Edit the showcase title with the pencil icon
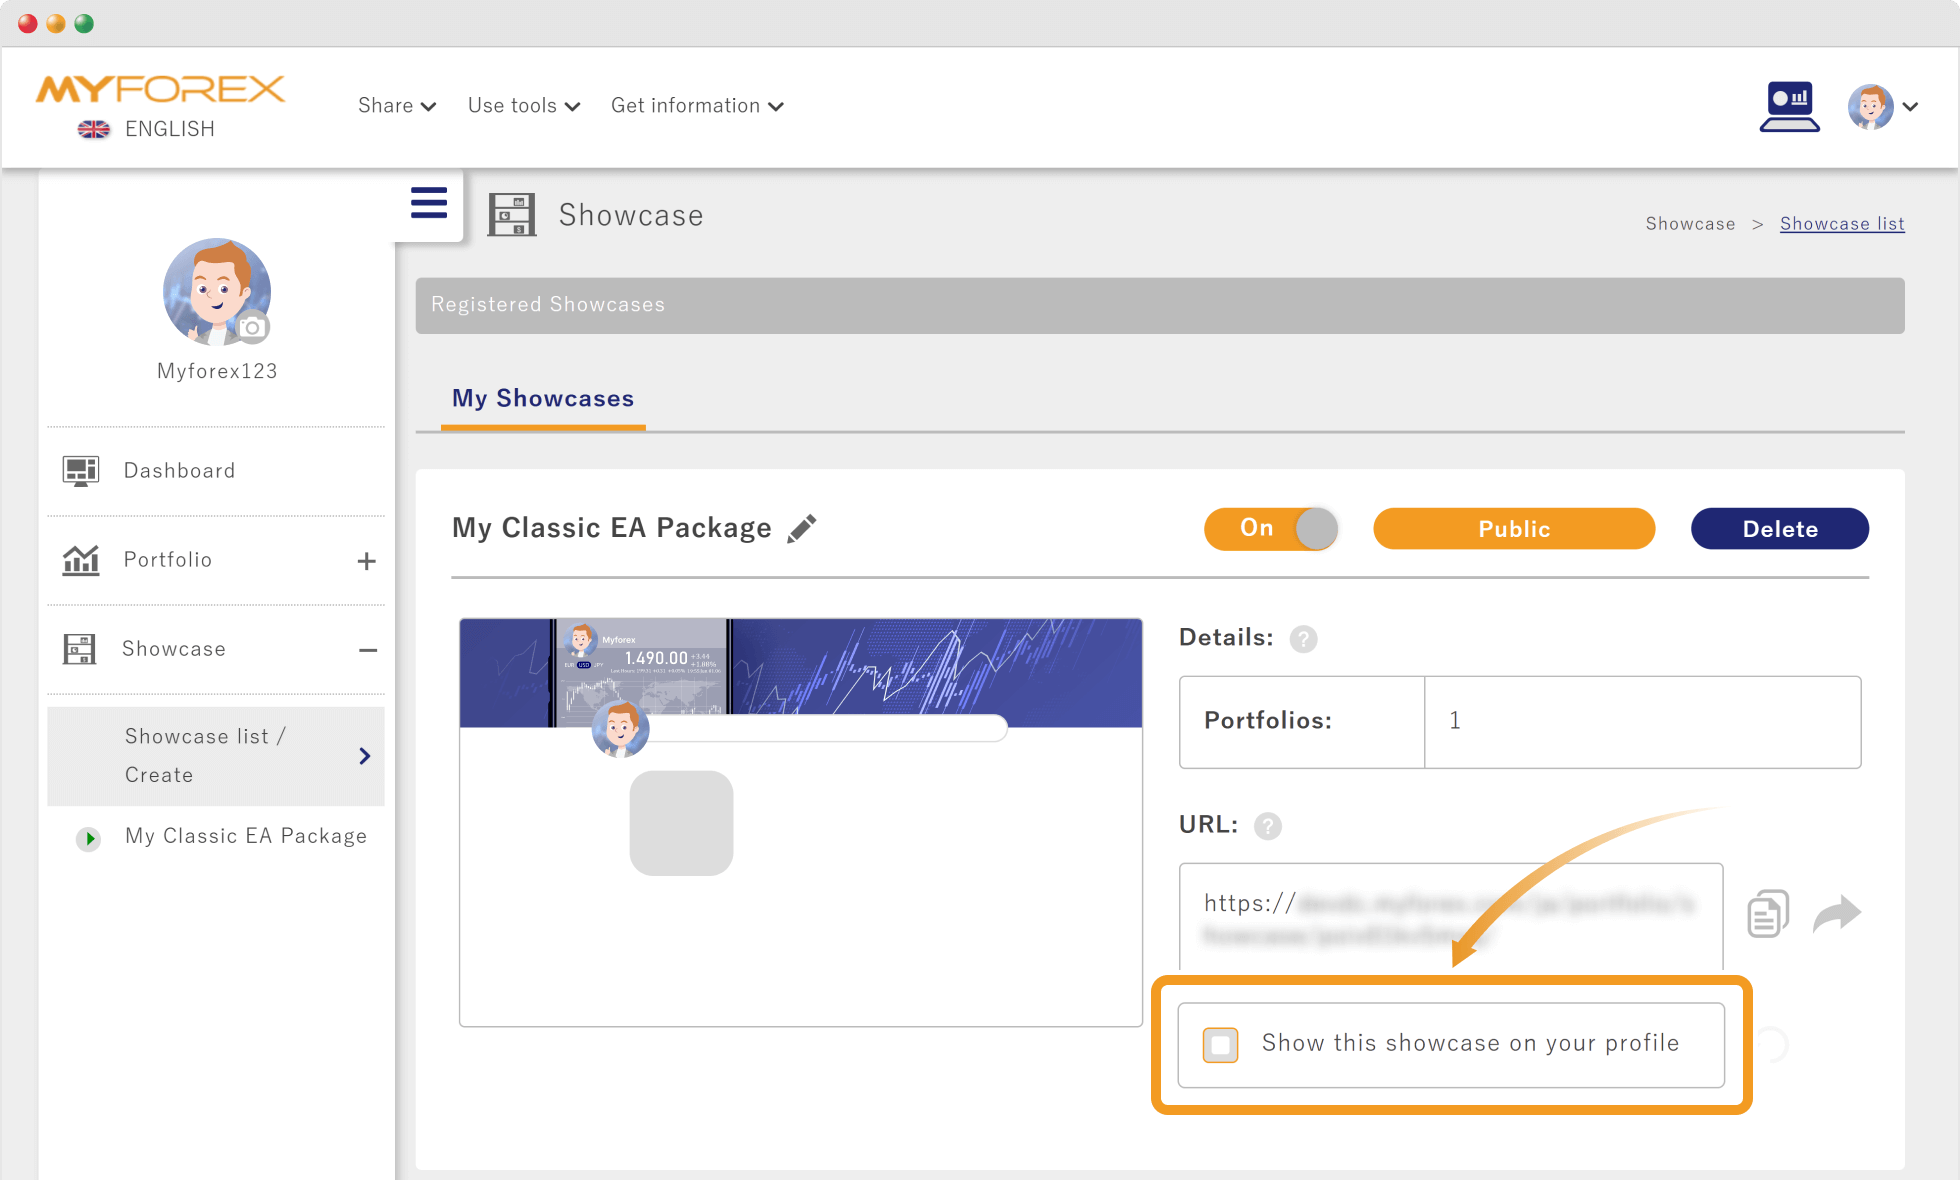 (x=801, y=527)
